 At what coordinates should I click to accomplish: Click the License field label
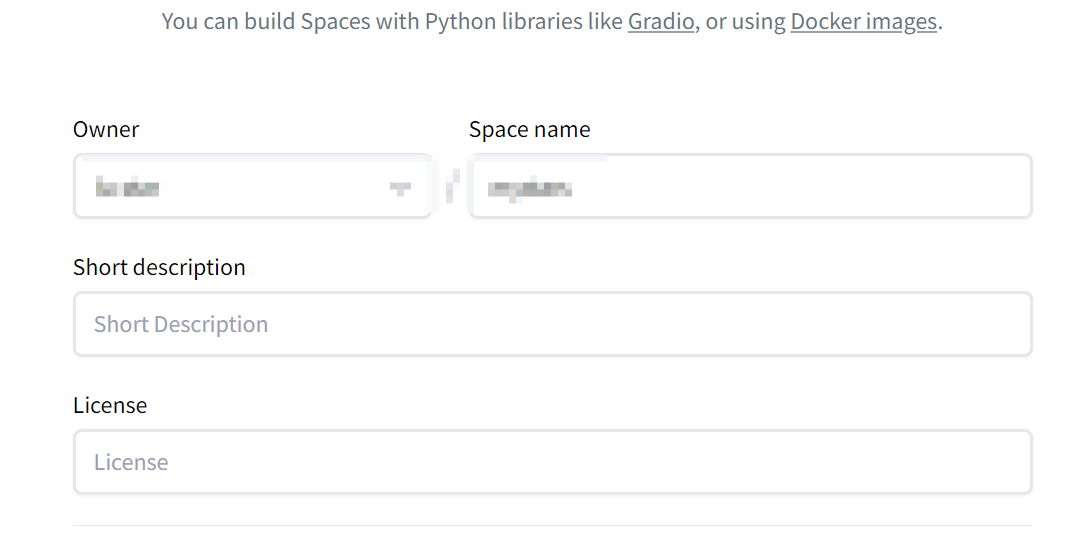(x=110, y=405)
